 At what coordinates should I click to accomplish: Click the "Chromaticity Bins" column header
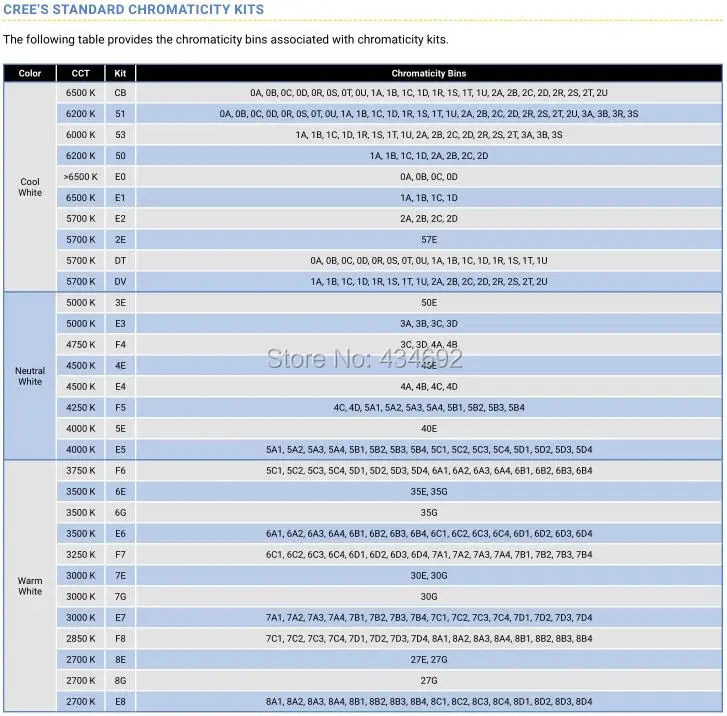[x=429, y=73]
